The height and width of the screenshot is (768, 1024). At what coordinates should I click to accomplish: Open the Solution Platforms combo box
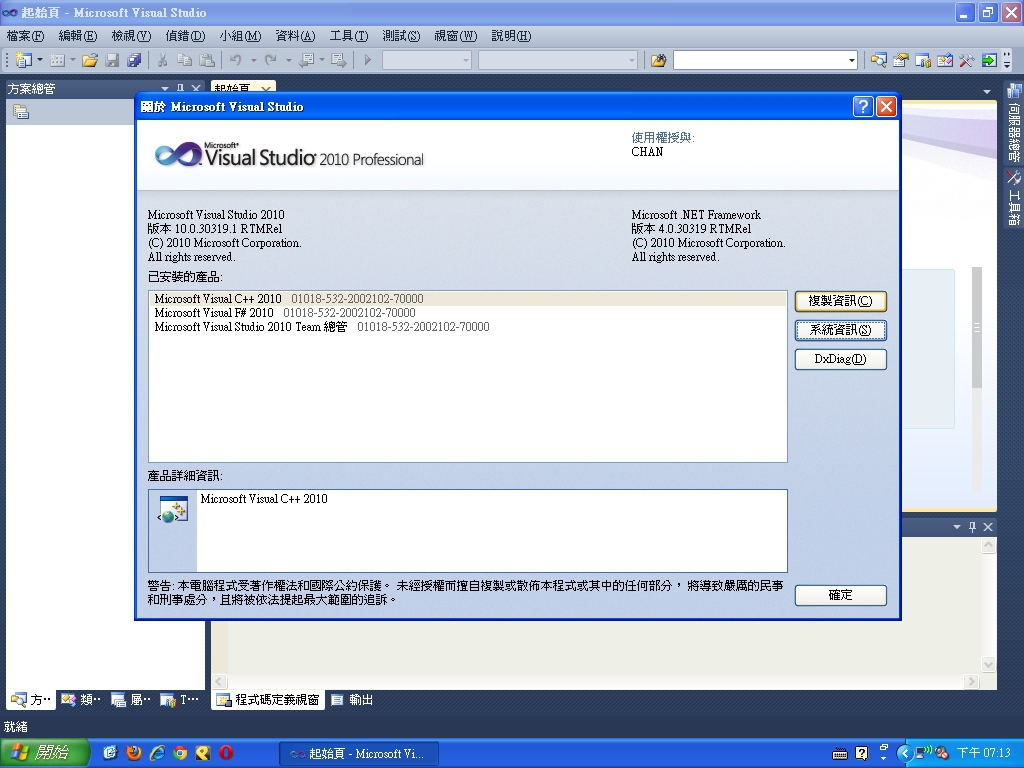coord(558,60)
